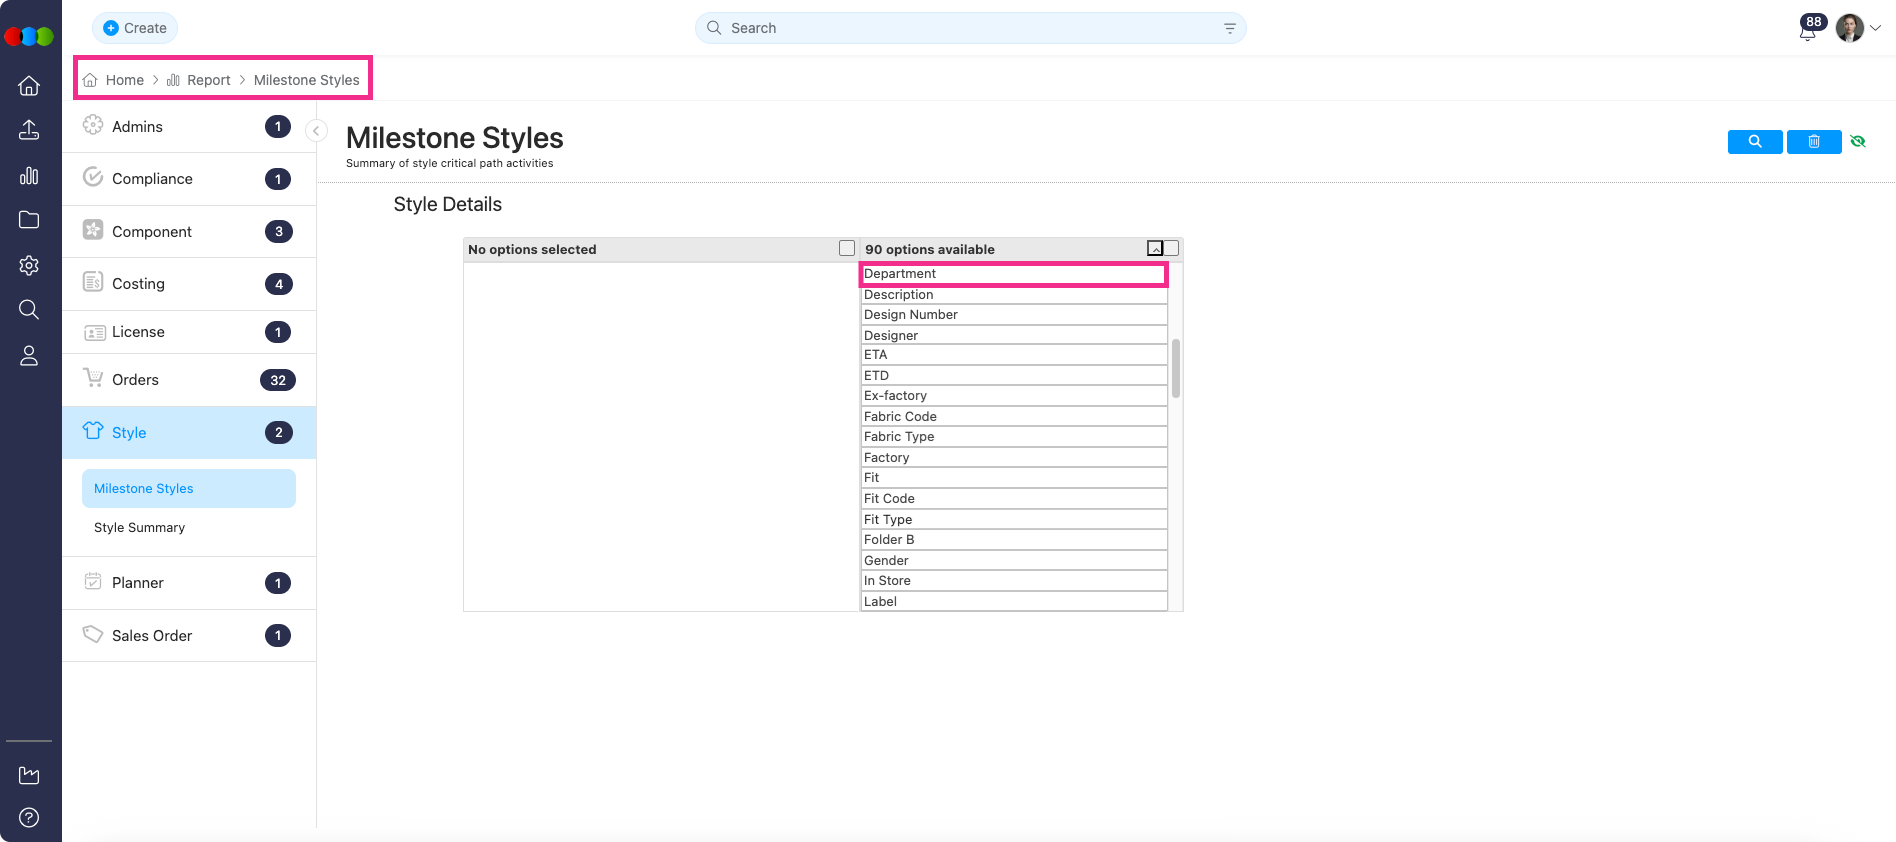The image size is (1896, 842).
Task: Click the Create button
Action: click(135, 28)
